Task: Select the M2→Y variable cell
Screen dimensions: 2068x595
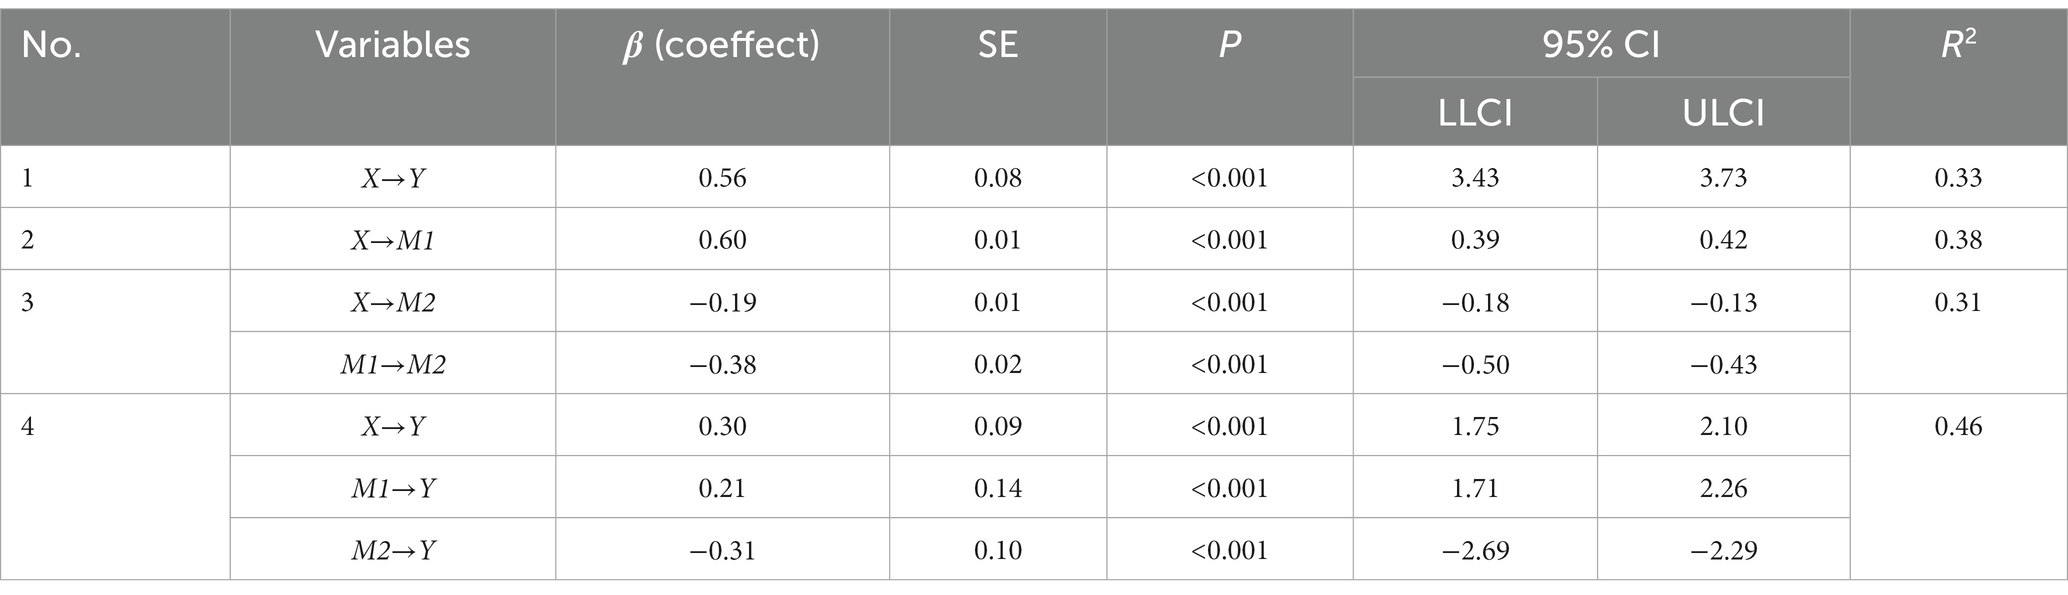Action: click(392, 550)
